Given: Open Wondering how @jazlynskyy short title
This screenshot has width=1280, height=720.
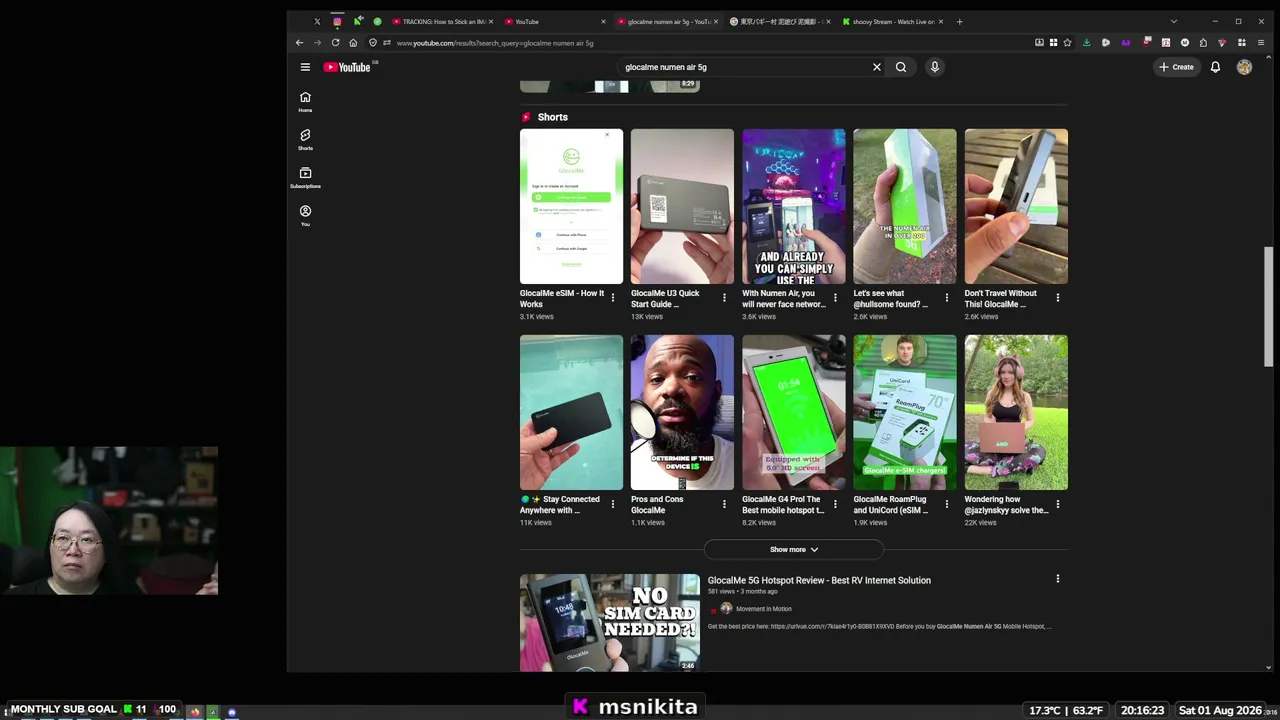Looking at the screenshot, I should 1006,504.
